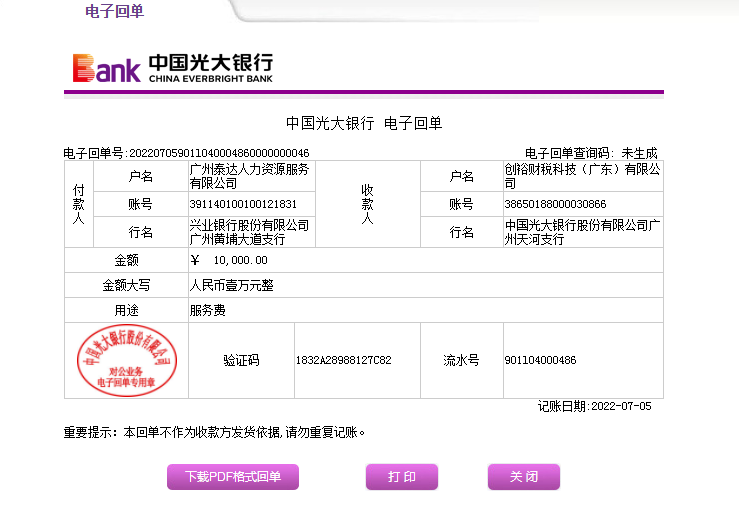This screenshot has width=739, height=509.
Task: Click payee account 38650188000030866
Action: click(555, 204)
